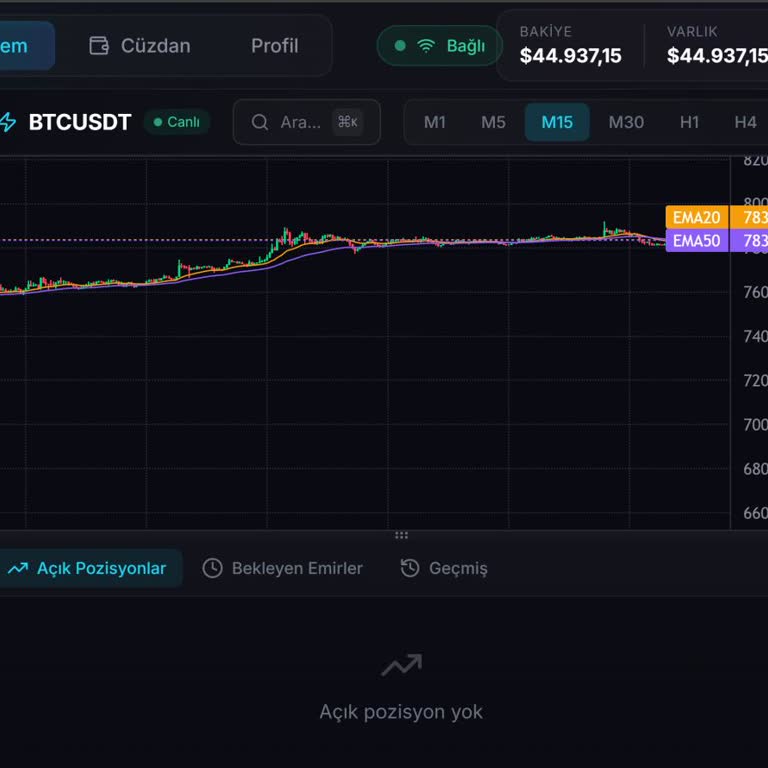Screen dimensions: 768x768
Task: Click the lightning bolt icon beside BTCUSDT
Action: (x=8, y=122)
